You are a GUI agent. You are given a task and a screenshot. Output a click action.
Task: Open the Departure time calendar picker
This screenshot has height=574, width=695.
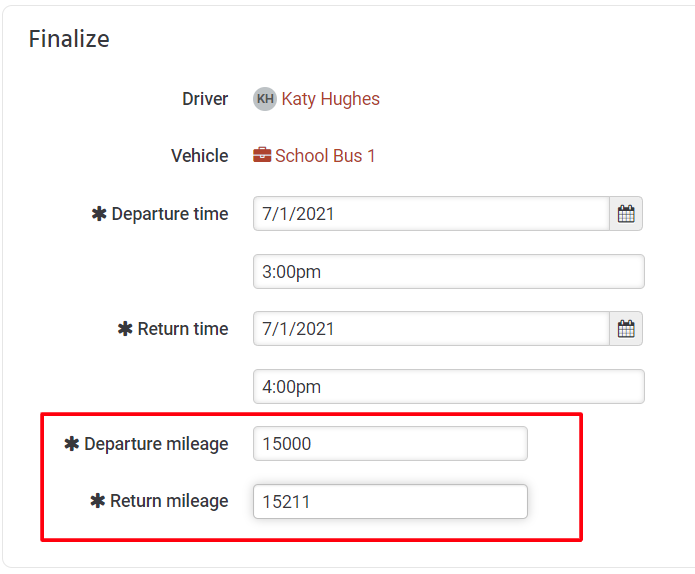(626, 214)
